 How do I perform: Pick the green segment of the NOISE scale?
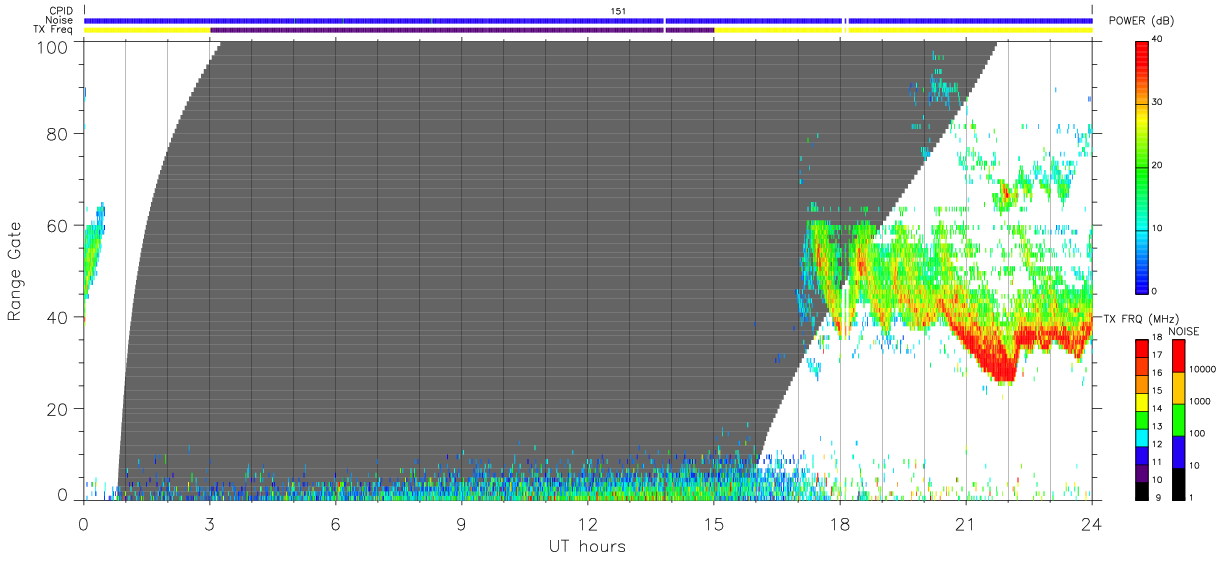click(1178, 418)
